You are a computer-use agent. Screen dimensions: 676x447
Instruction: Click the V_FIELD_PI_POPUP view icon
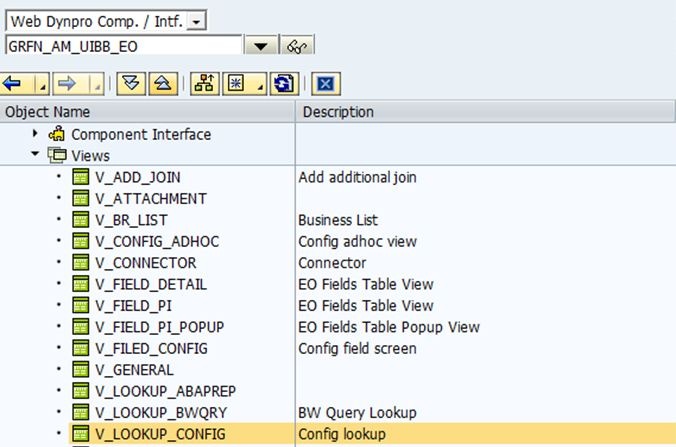pyautogui.click(x=81, y=326)
